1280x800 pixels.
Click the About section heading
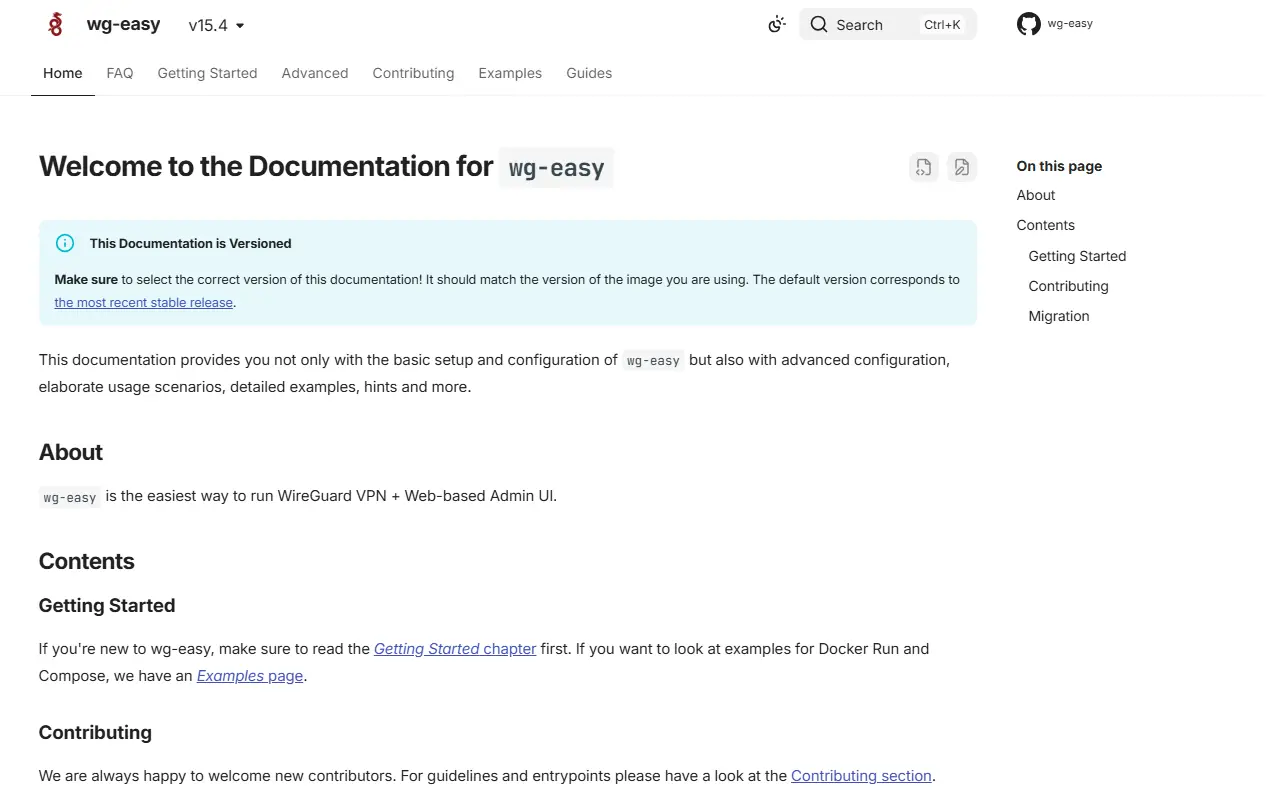click(71, 452)
